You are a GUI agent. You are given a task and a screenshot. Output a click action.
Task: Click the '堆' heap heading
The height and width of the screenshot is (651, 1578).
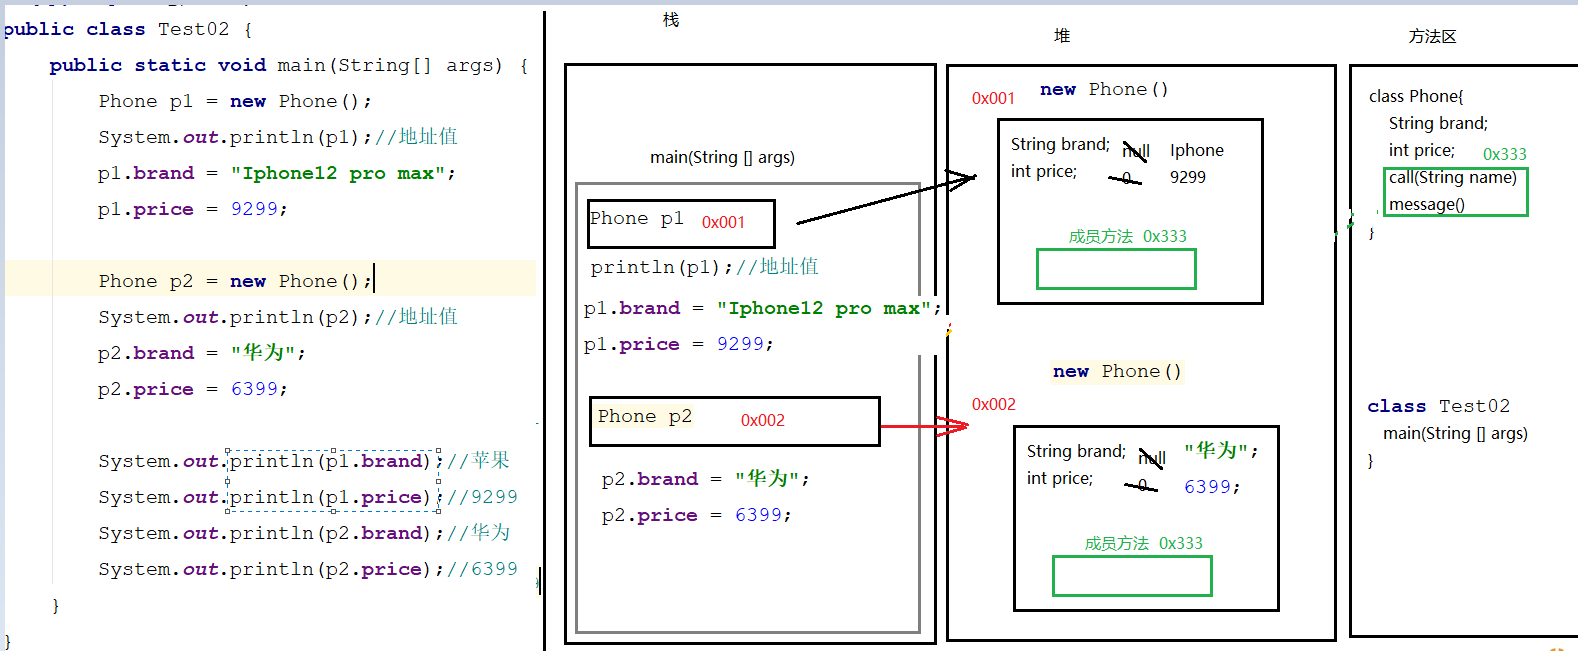pyautogui.click(x=1062, y=36)
